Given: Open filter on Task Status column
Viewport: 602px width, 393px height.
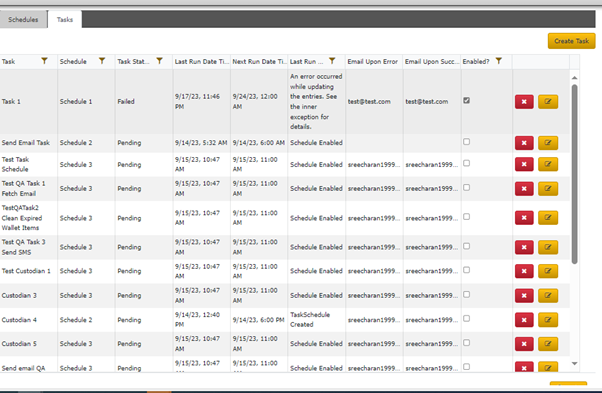Looking at the screenshot, I should pos(159,61).
